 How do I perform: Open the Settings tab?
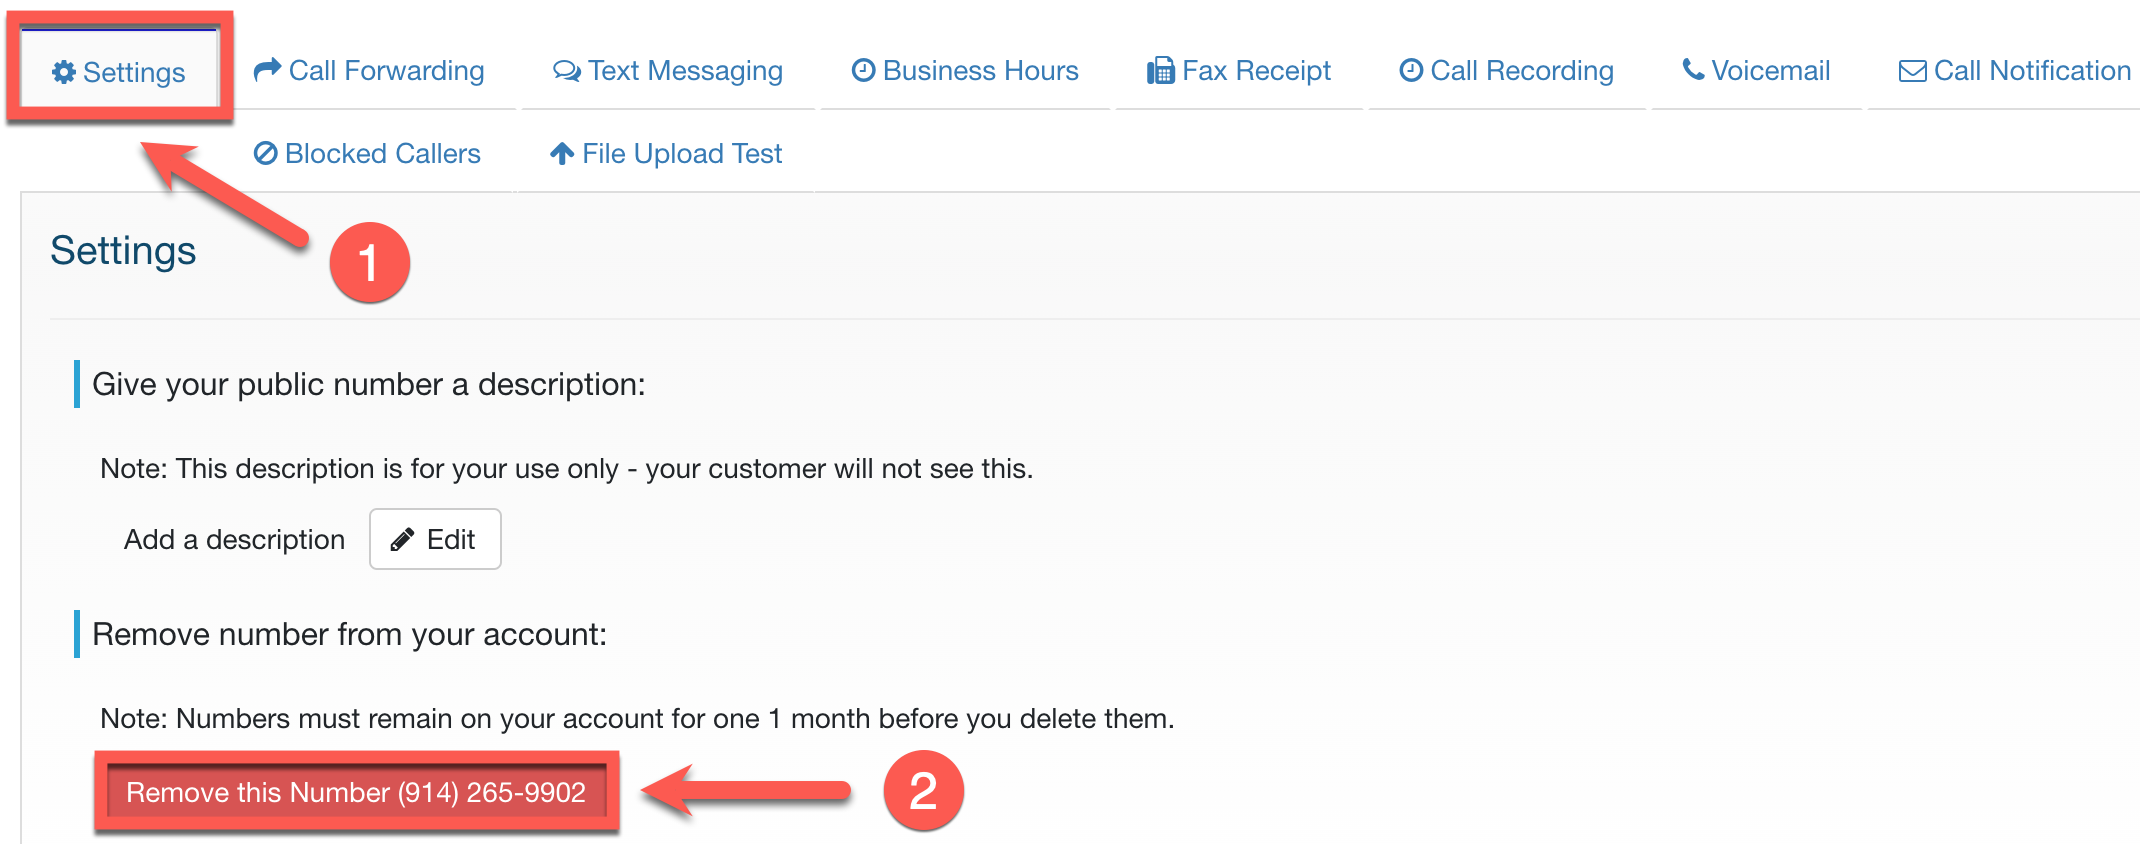(119, 69)
